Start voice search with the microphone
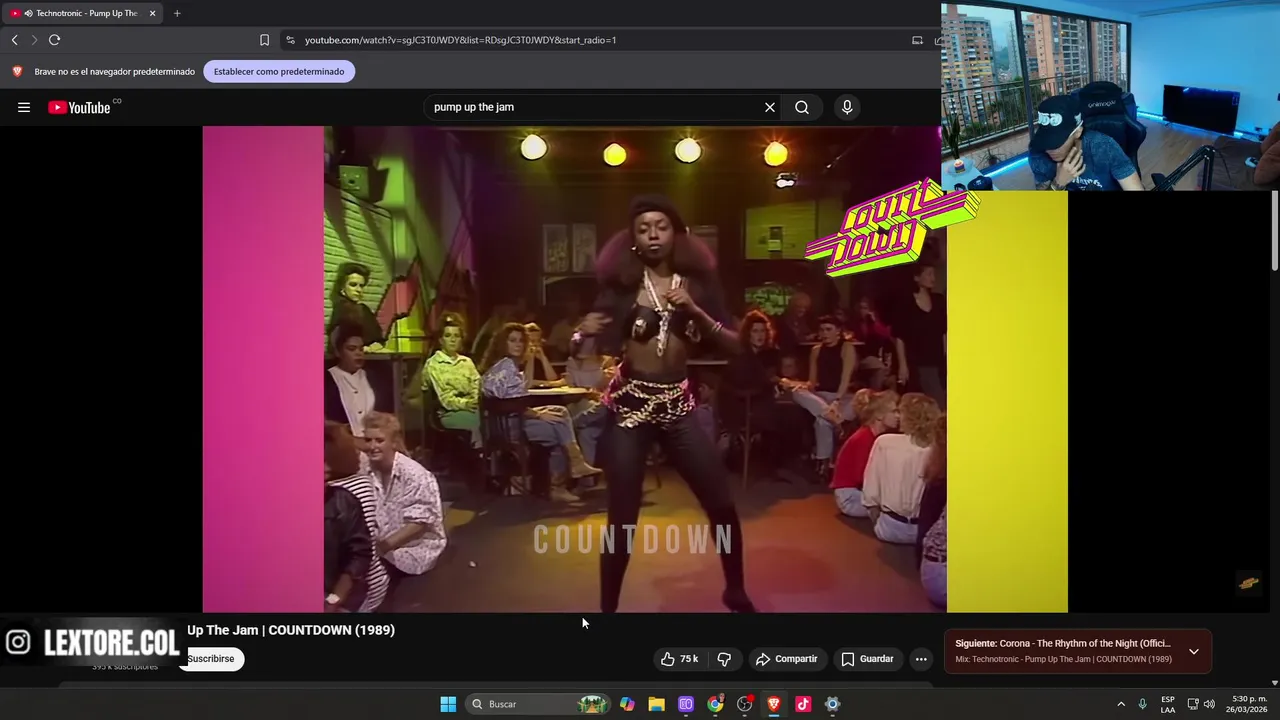1280x720 pixels. [847, 107]
